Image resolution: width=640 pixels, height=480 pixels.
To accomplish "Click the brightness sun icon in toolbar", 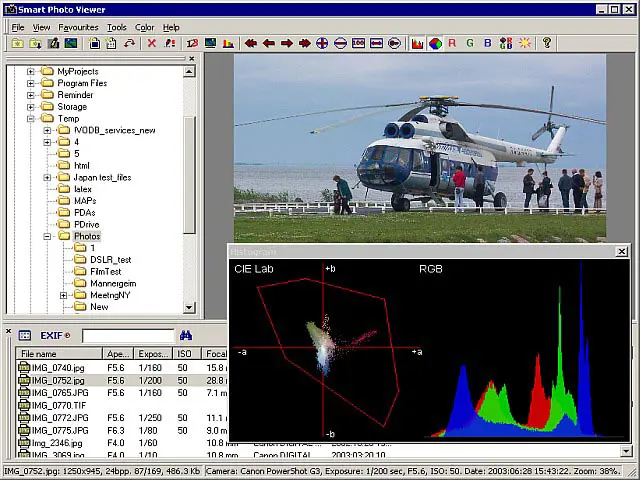I will pyautogui.click(x=524, y=44).
